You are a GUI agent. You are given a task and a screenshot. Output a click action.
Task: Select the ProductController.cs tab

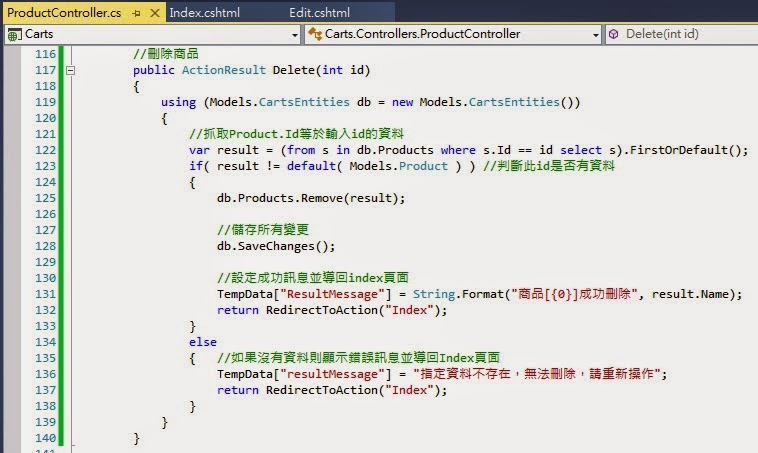(x=64, y=13)
